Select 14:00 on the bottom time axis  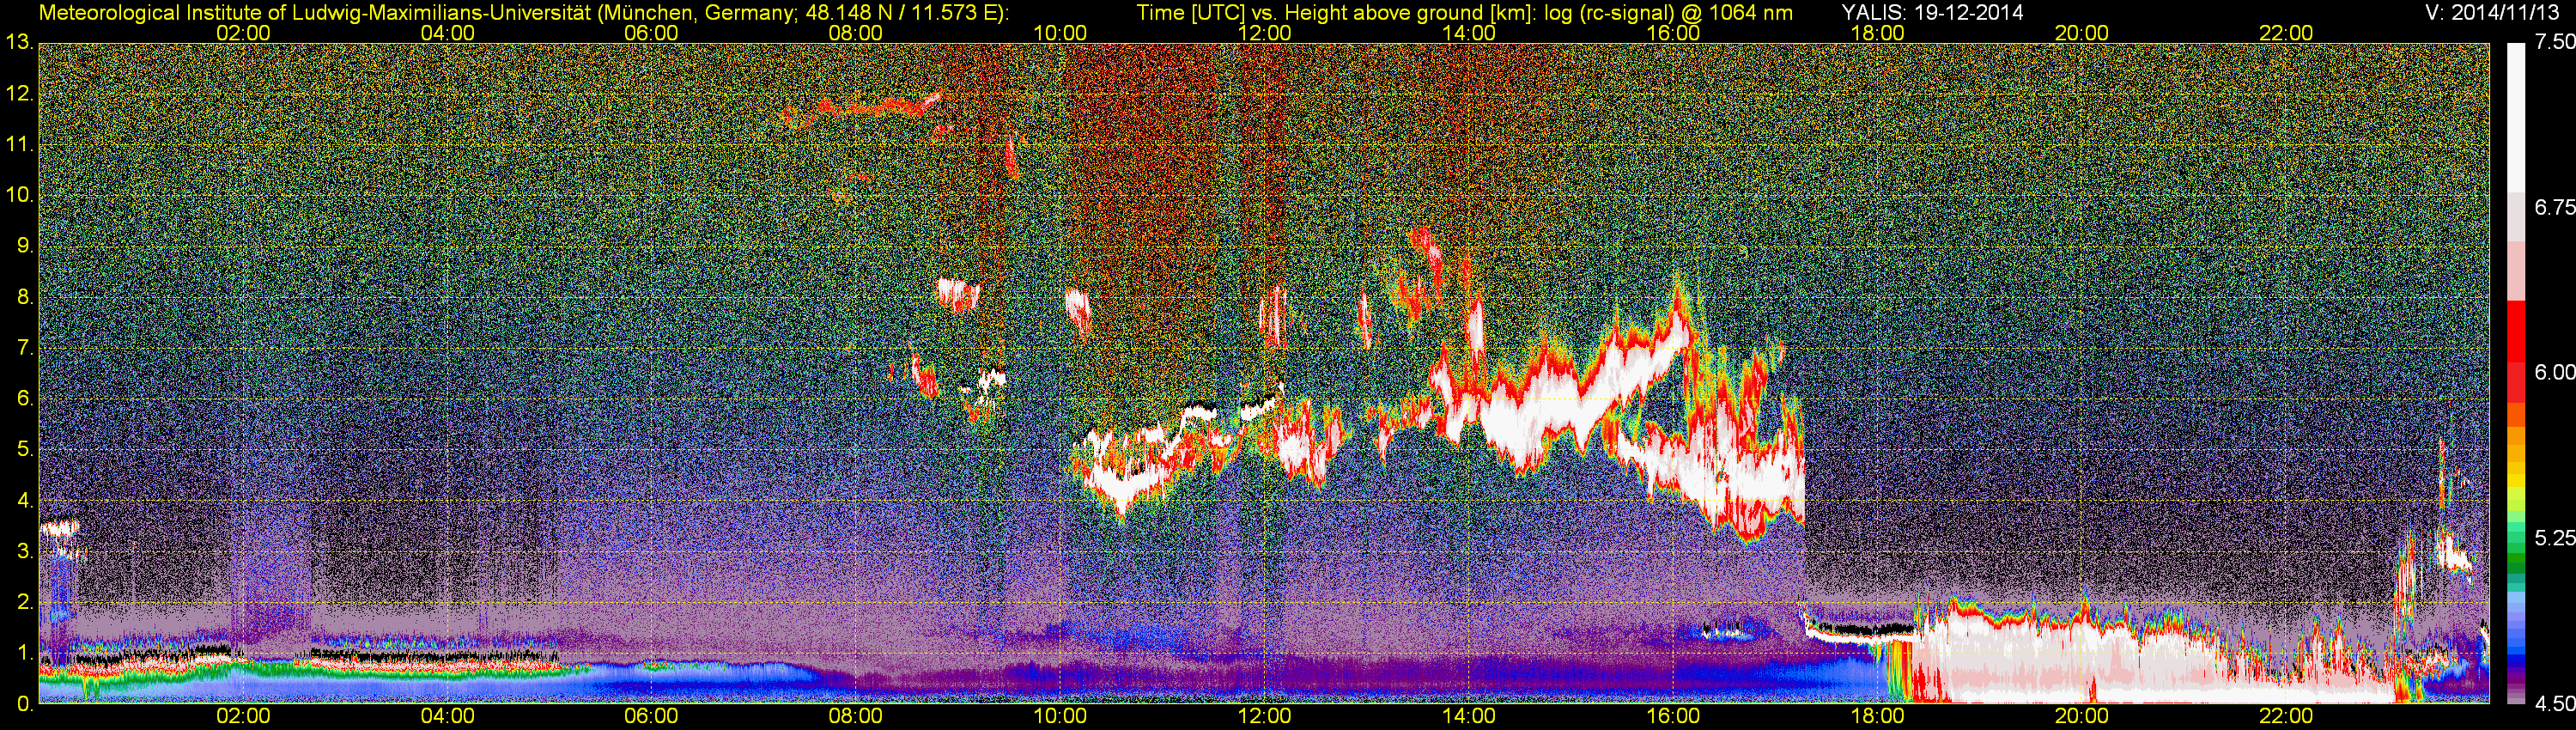[1468, 717]
